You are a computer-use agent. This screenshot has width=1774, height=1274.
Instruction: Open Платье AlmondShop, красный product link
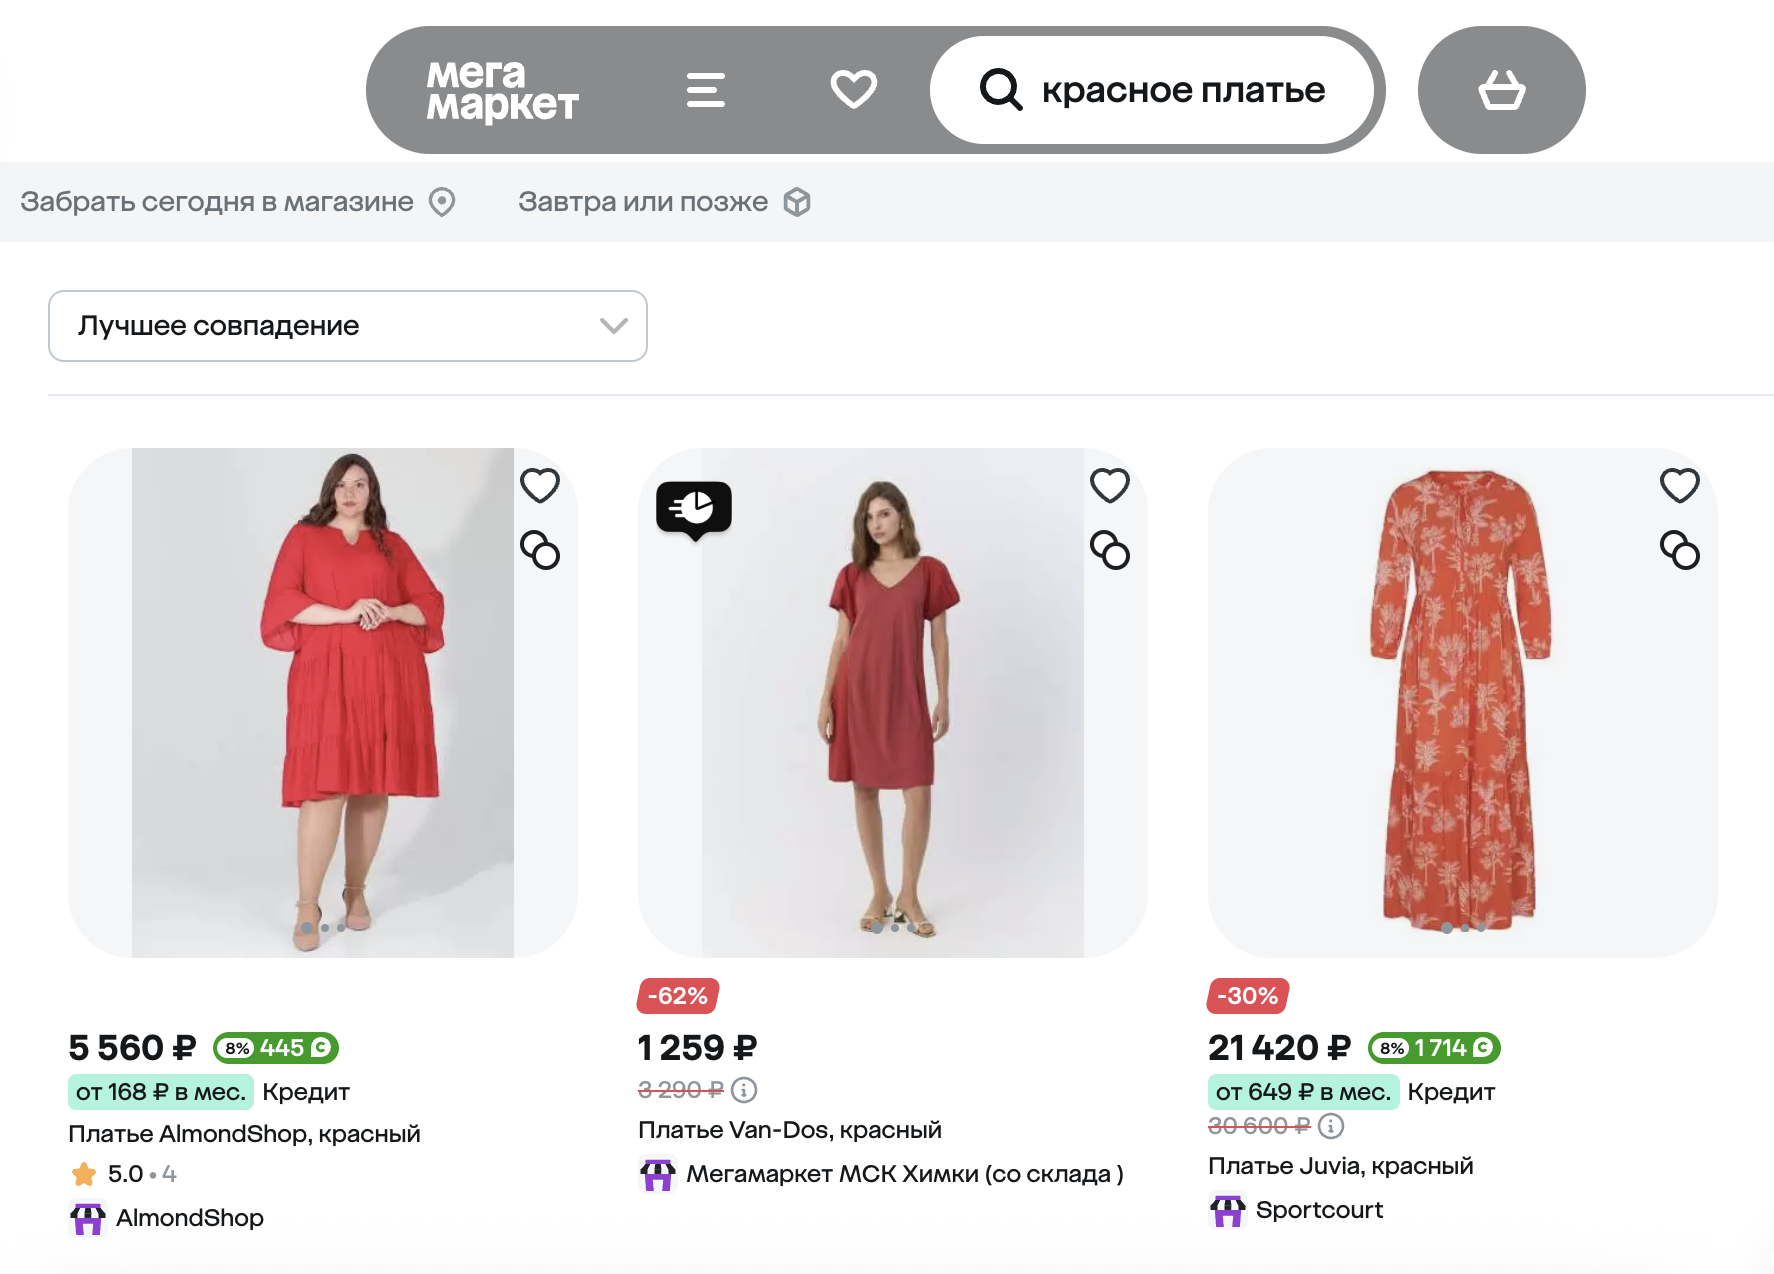click(x=244, y=1134)
